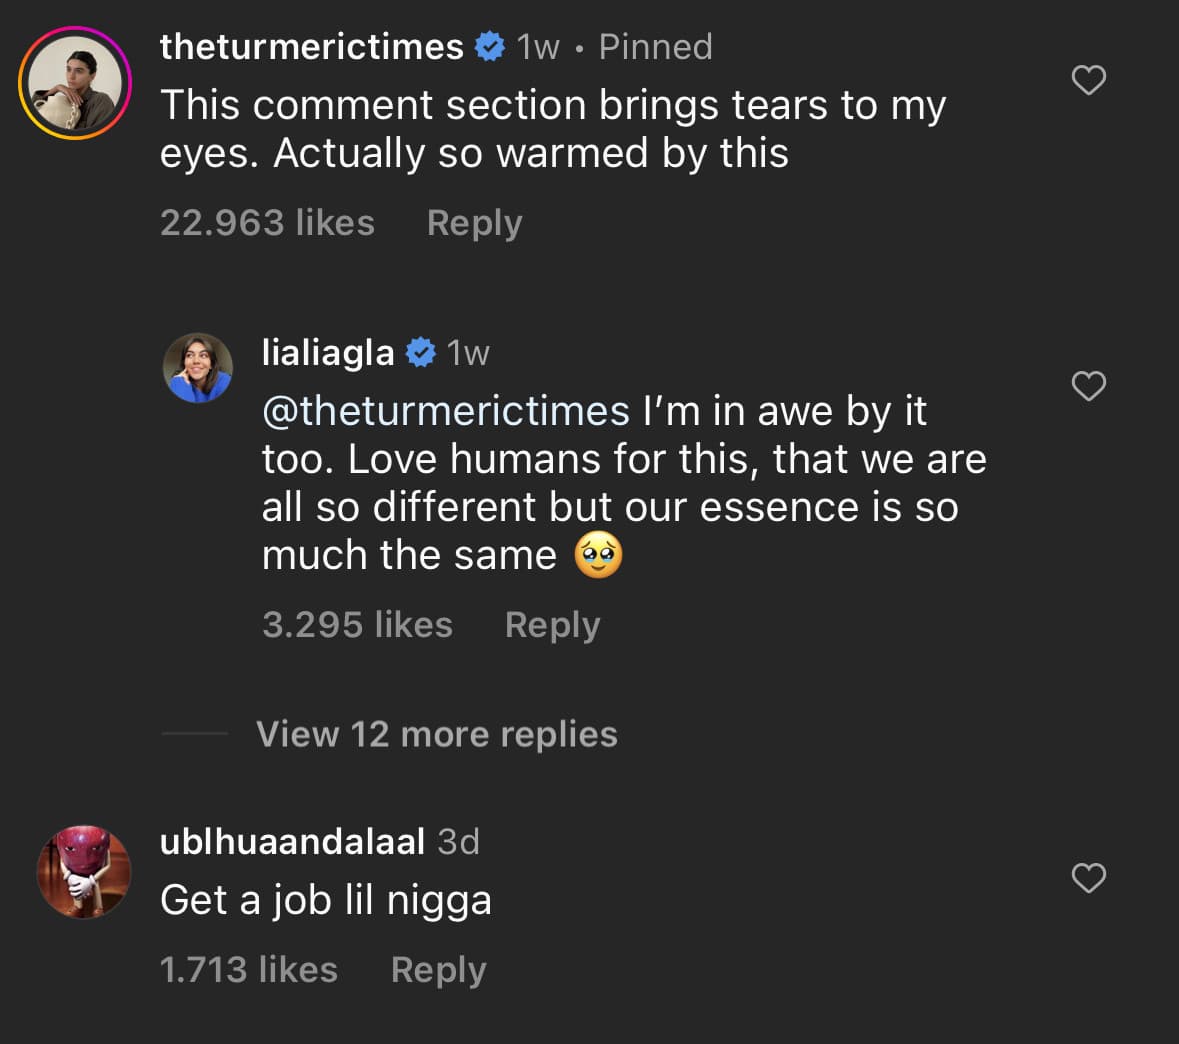The width and height of the screenshot is (1179, 1044).
Task: Open ublhuaandalaal's profile avatar
Action: 83,872
